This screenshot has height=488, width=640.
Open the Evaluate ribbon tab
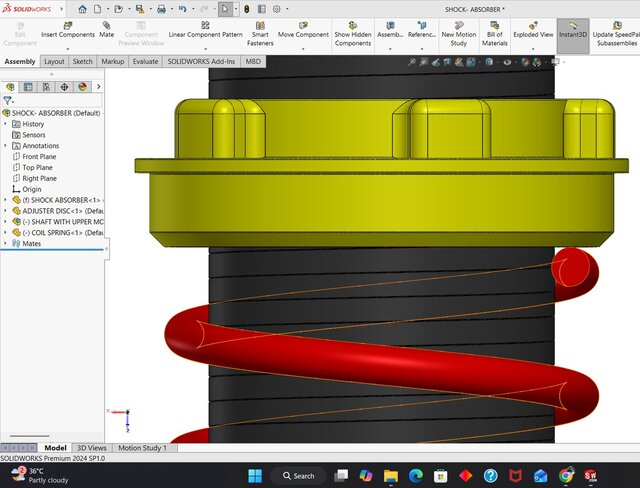click(x=145, y=62)
